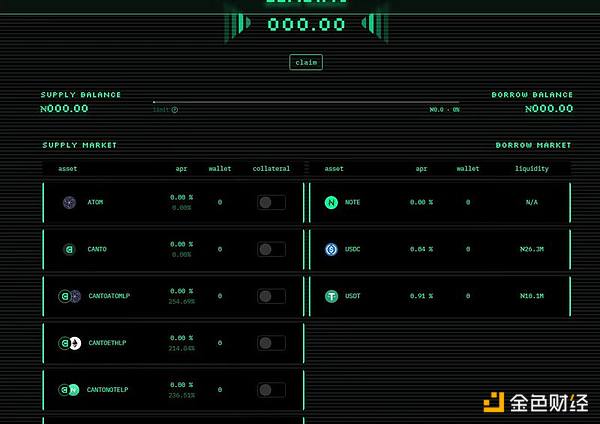
Task: Click the BORROW MARKET heading
Action: [x=533, y=145]
